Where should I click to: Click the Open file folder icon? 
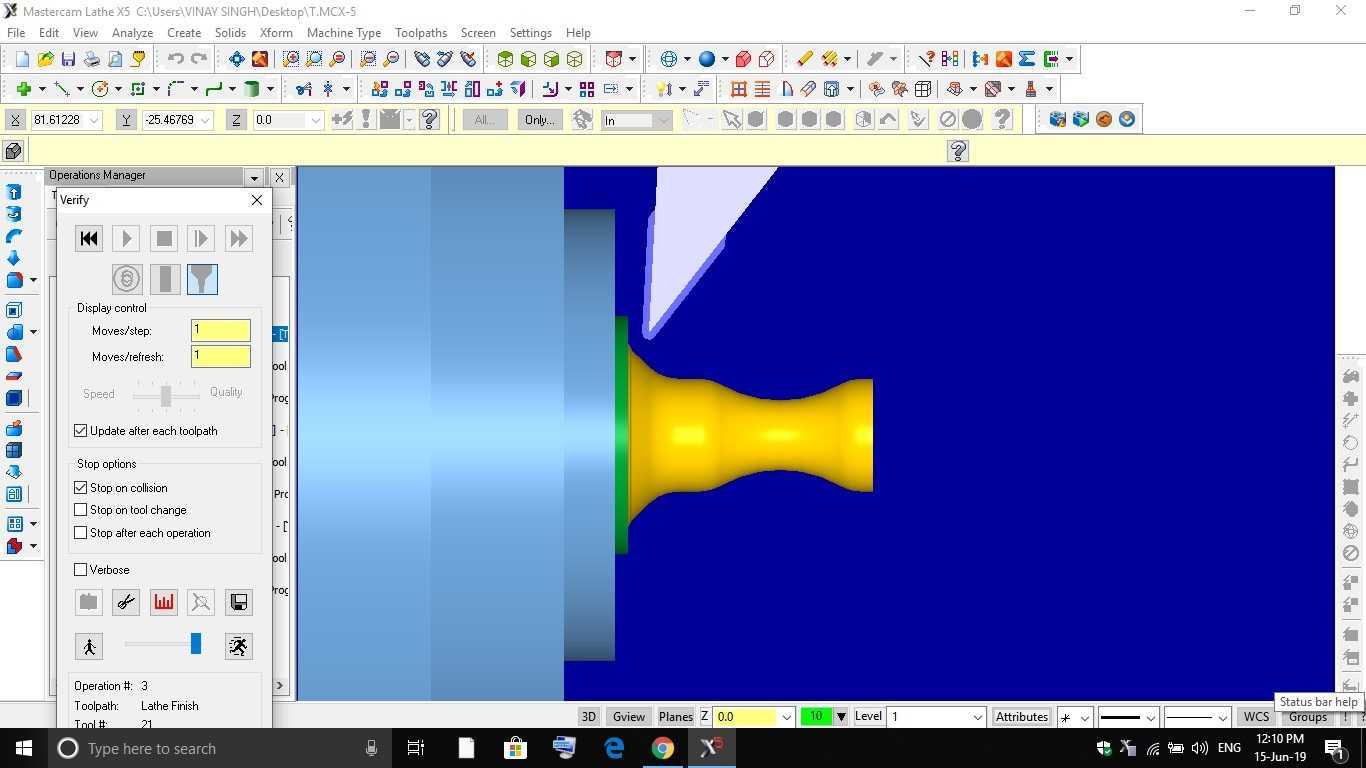[45, 60]
